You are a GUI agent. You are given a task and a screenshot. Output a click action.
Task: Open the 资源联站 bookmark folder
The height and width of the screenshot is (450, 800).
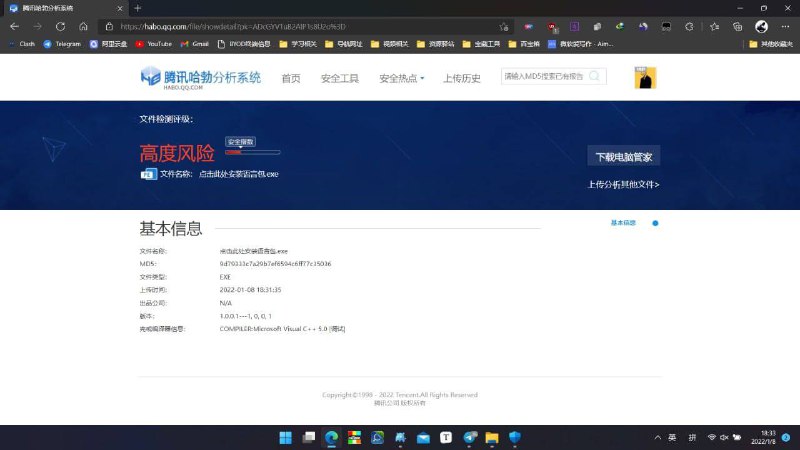pyautogui.click(x=435, y=44)
